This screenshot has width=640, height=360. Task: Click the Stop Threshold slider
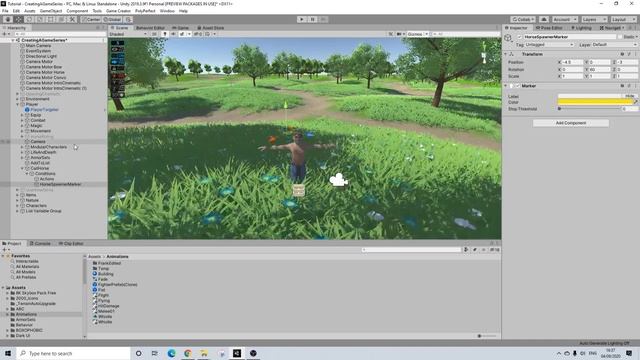click(590, 109)
